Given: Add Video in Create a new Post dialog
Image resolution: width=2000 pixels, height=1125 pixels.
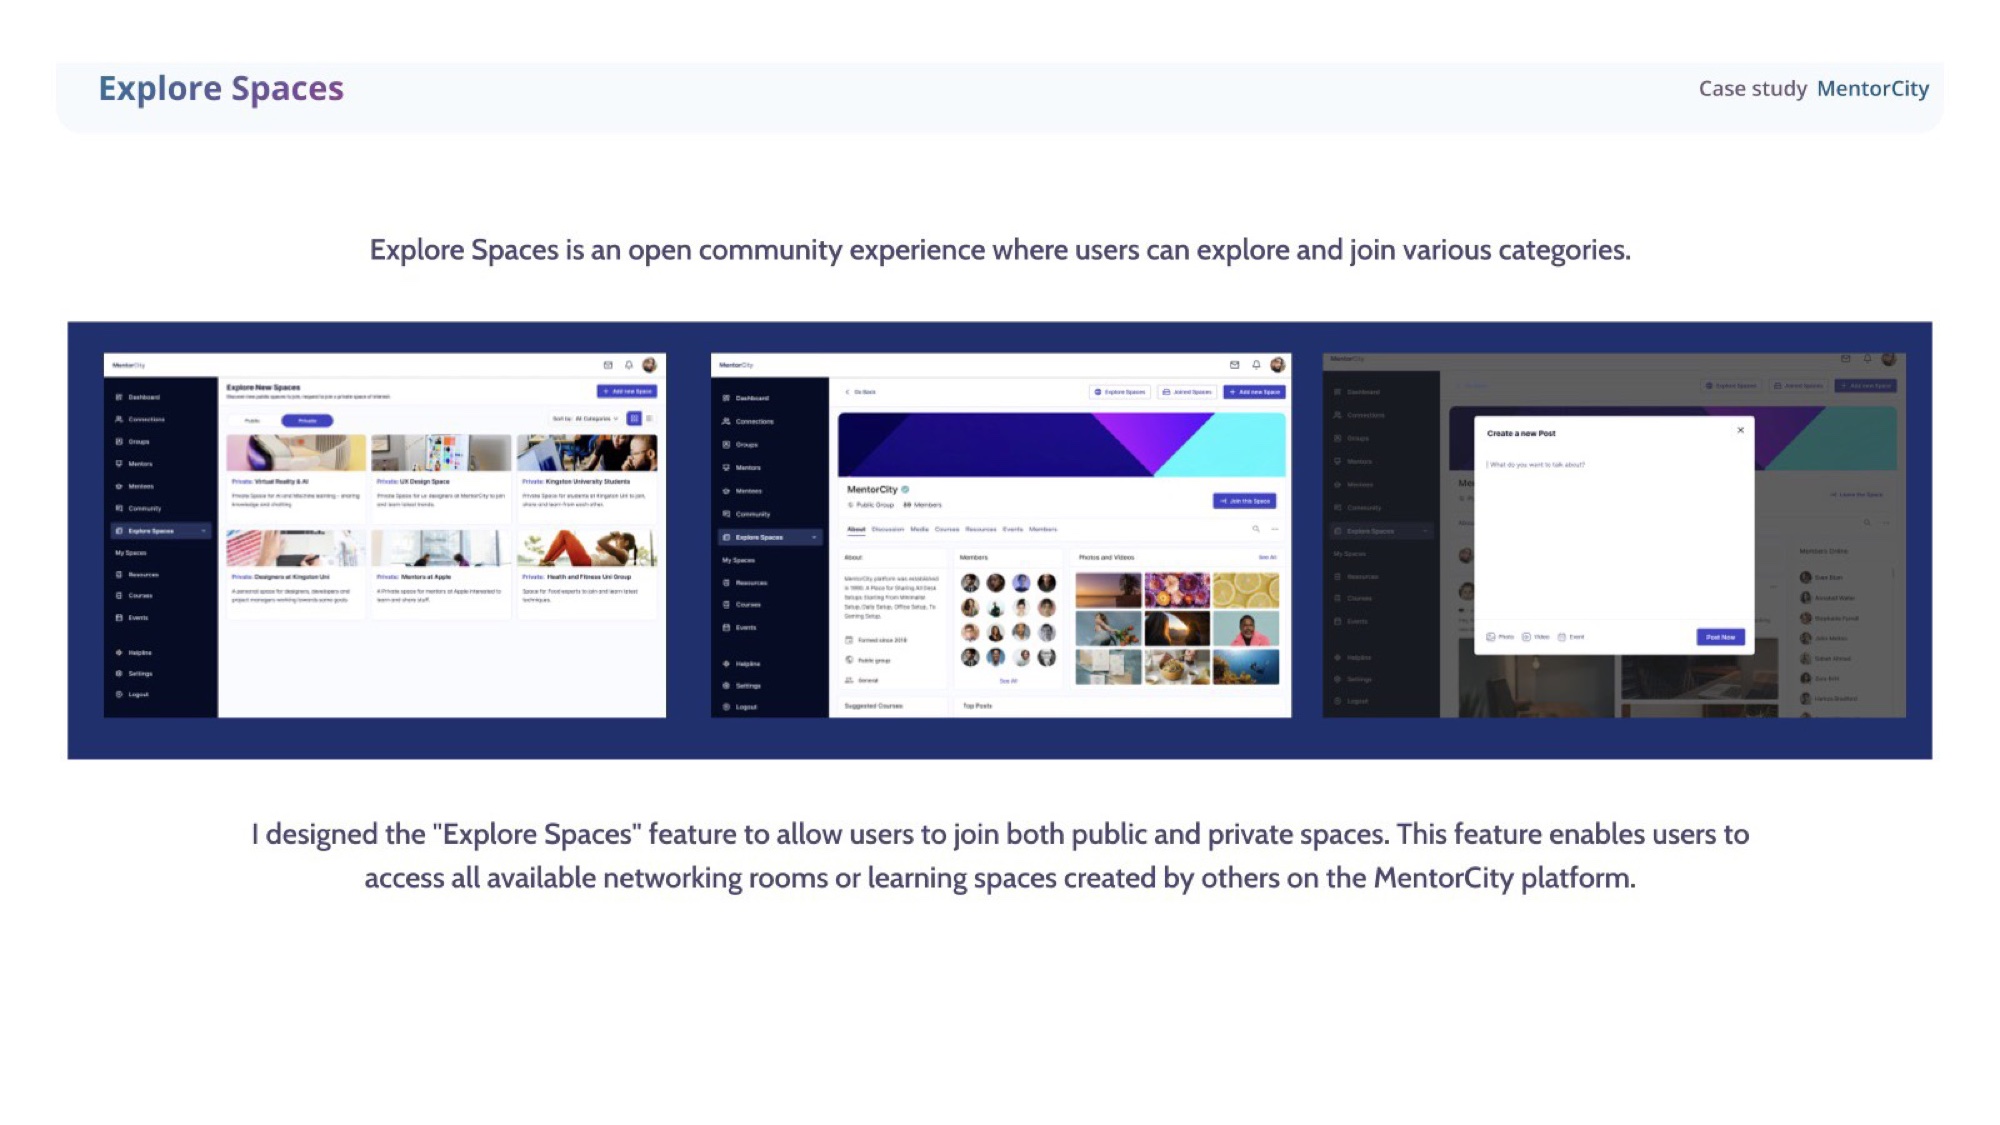Looking at the screenshot, I should point(1536,637).
